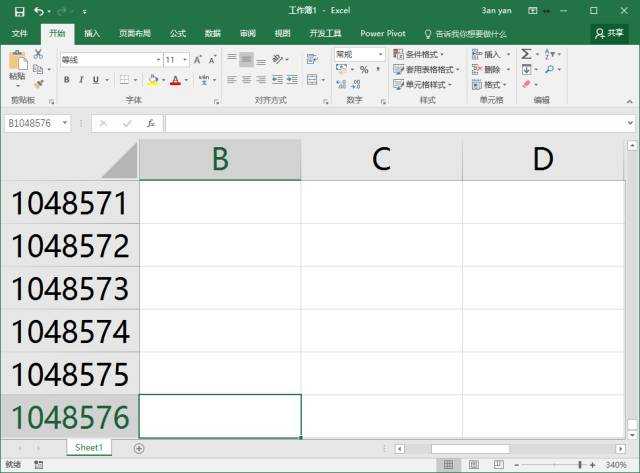The image size is (640, 473).
Task: Click the Clear eraser icon
Action: pyautogui.click(x=527, y=84)
